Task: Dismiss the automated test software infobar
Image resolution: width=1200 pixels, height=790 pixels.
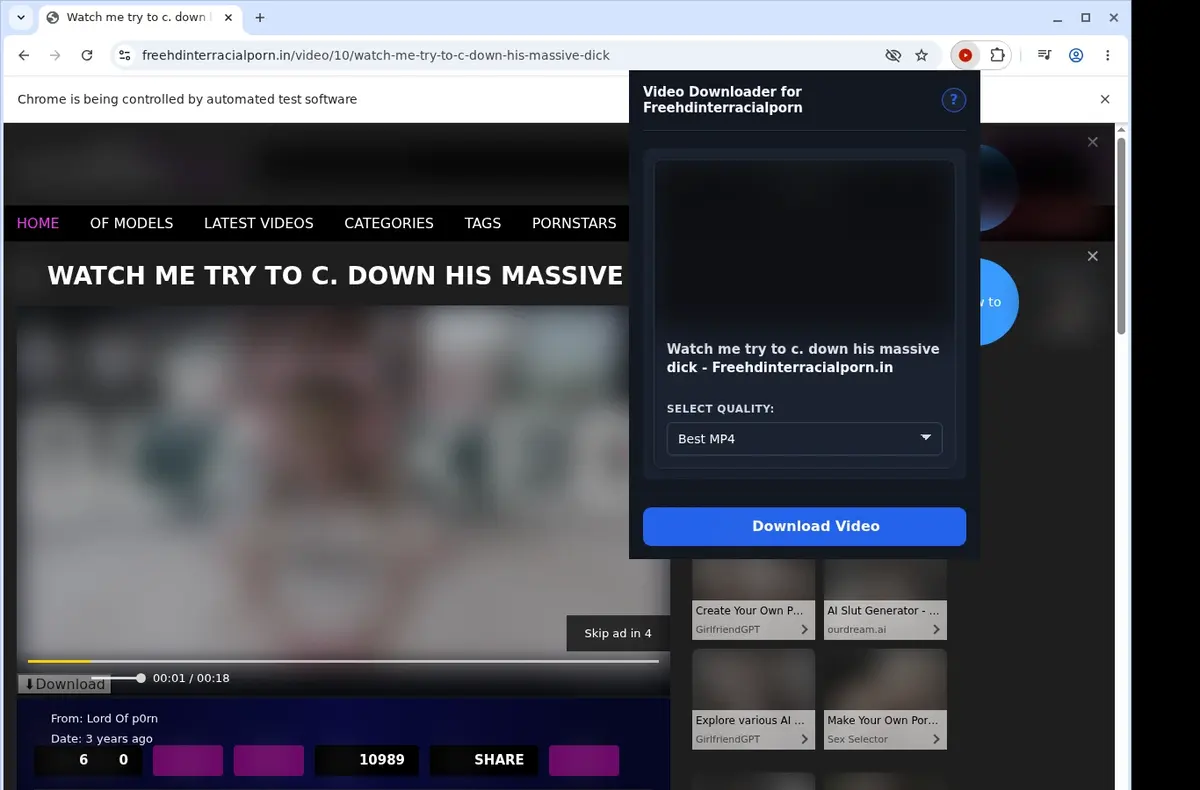Action: 1105,99
